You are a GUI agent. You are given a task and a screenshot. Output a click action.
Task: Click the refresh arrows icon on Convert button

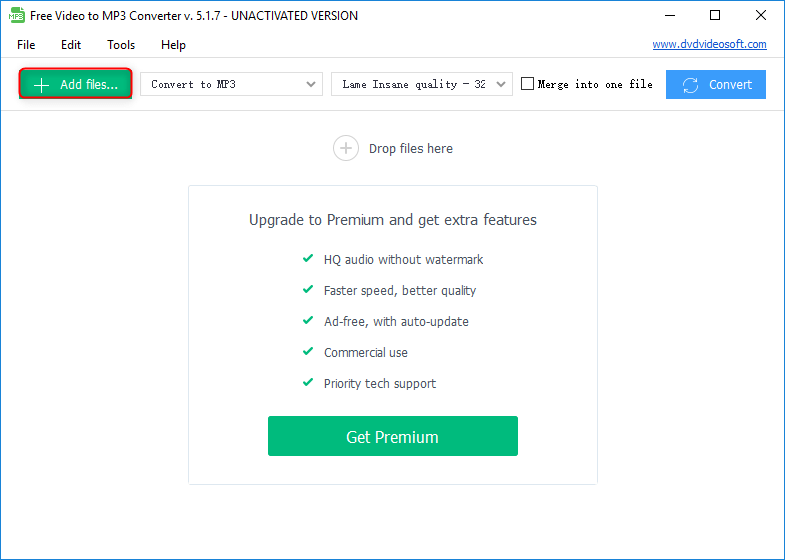(690, 85)
